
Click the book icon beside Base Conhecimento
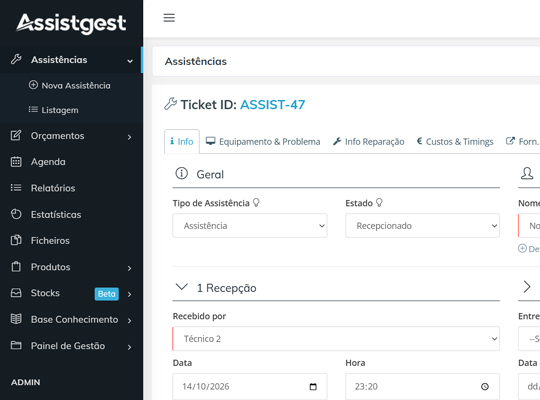pos(16,319)
